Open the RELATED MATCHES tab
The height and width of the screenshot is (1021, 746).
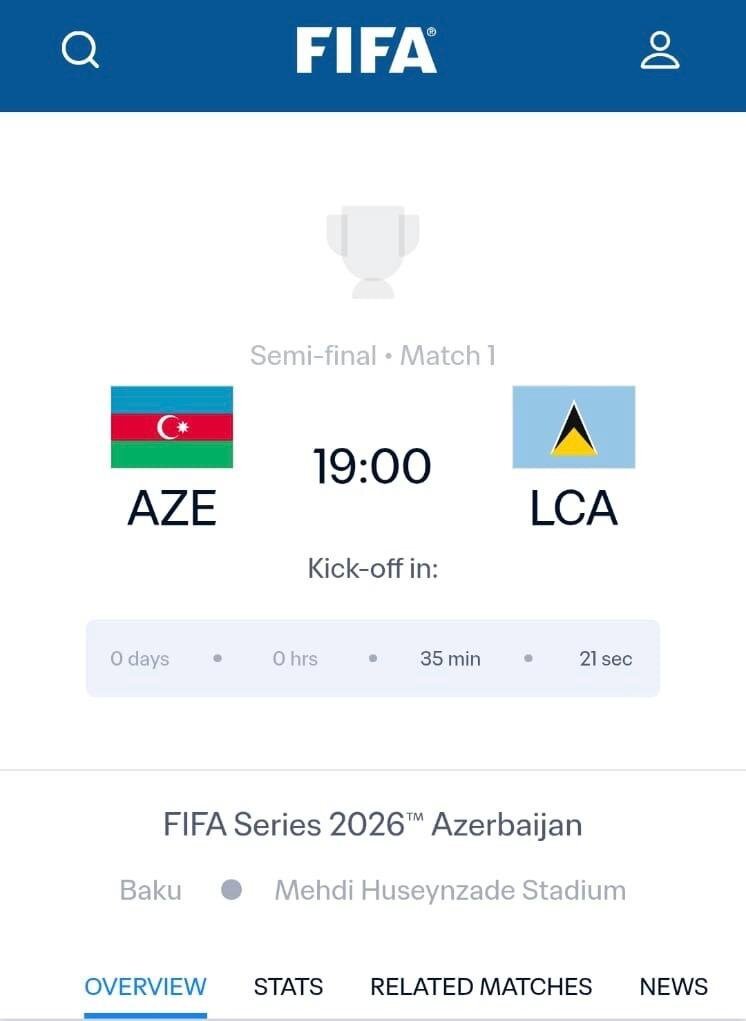click(x=481, y=987)
